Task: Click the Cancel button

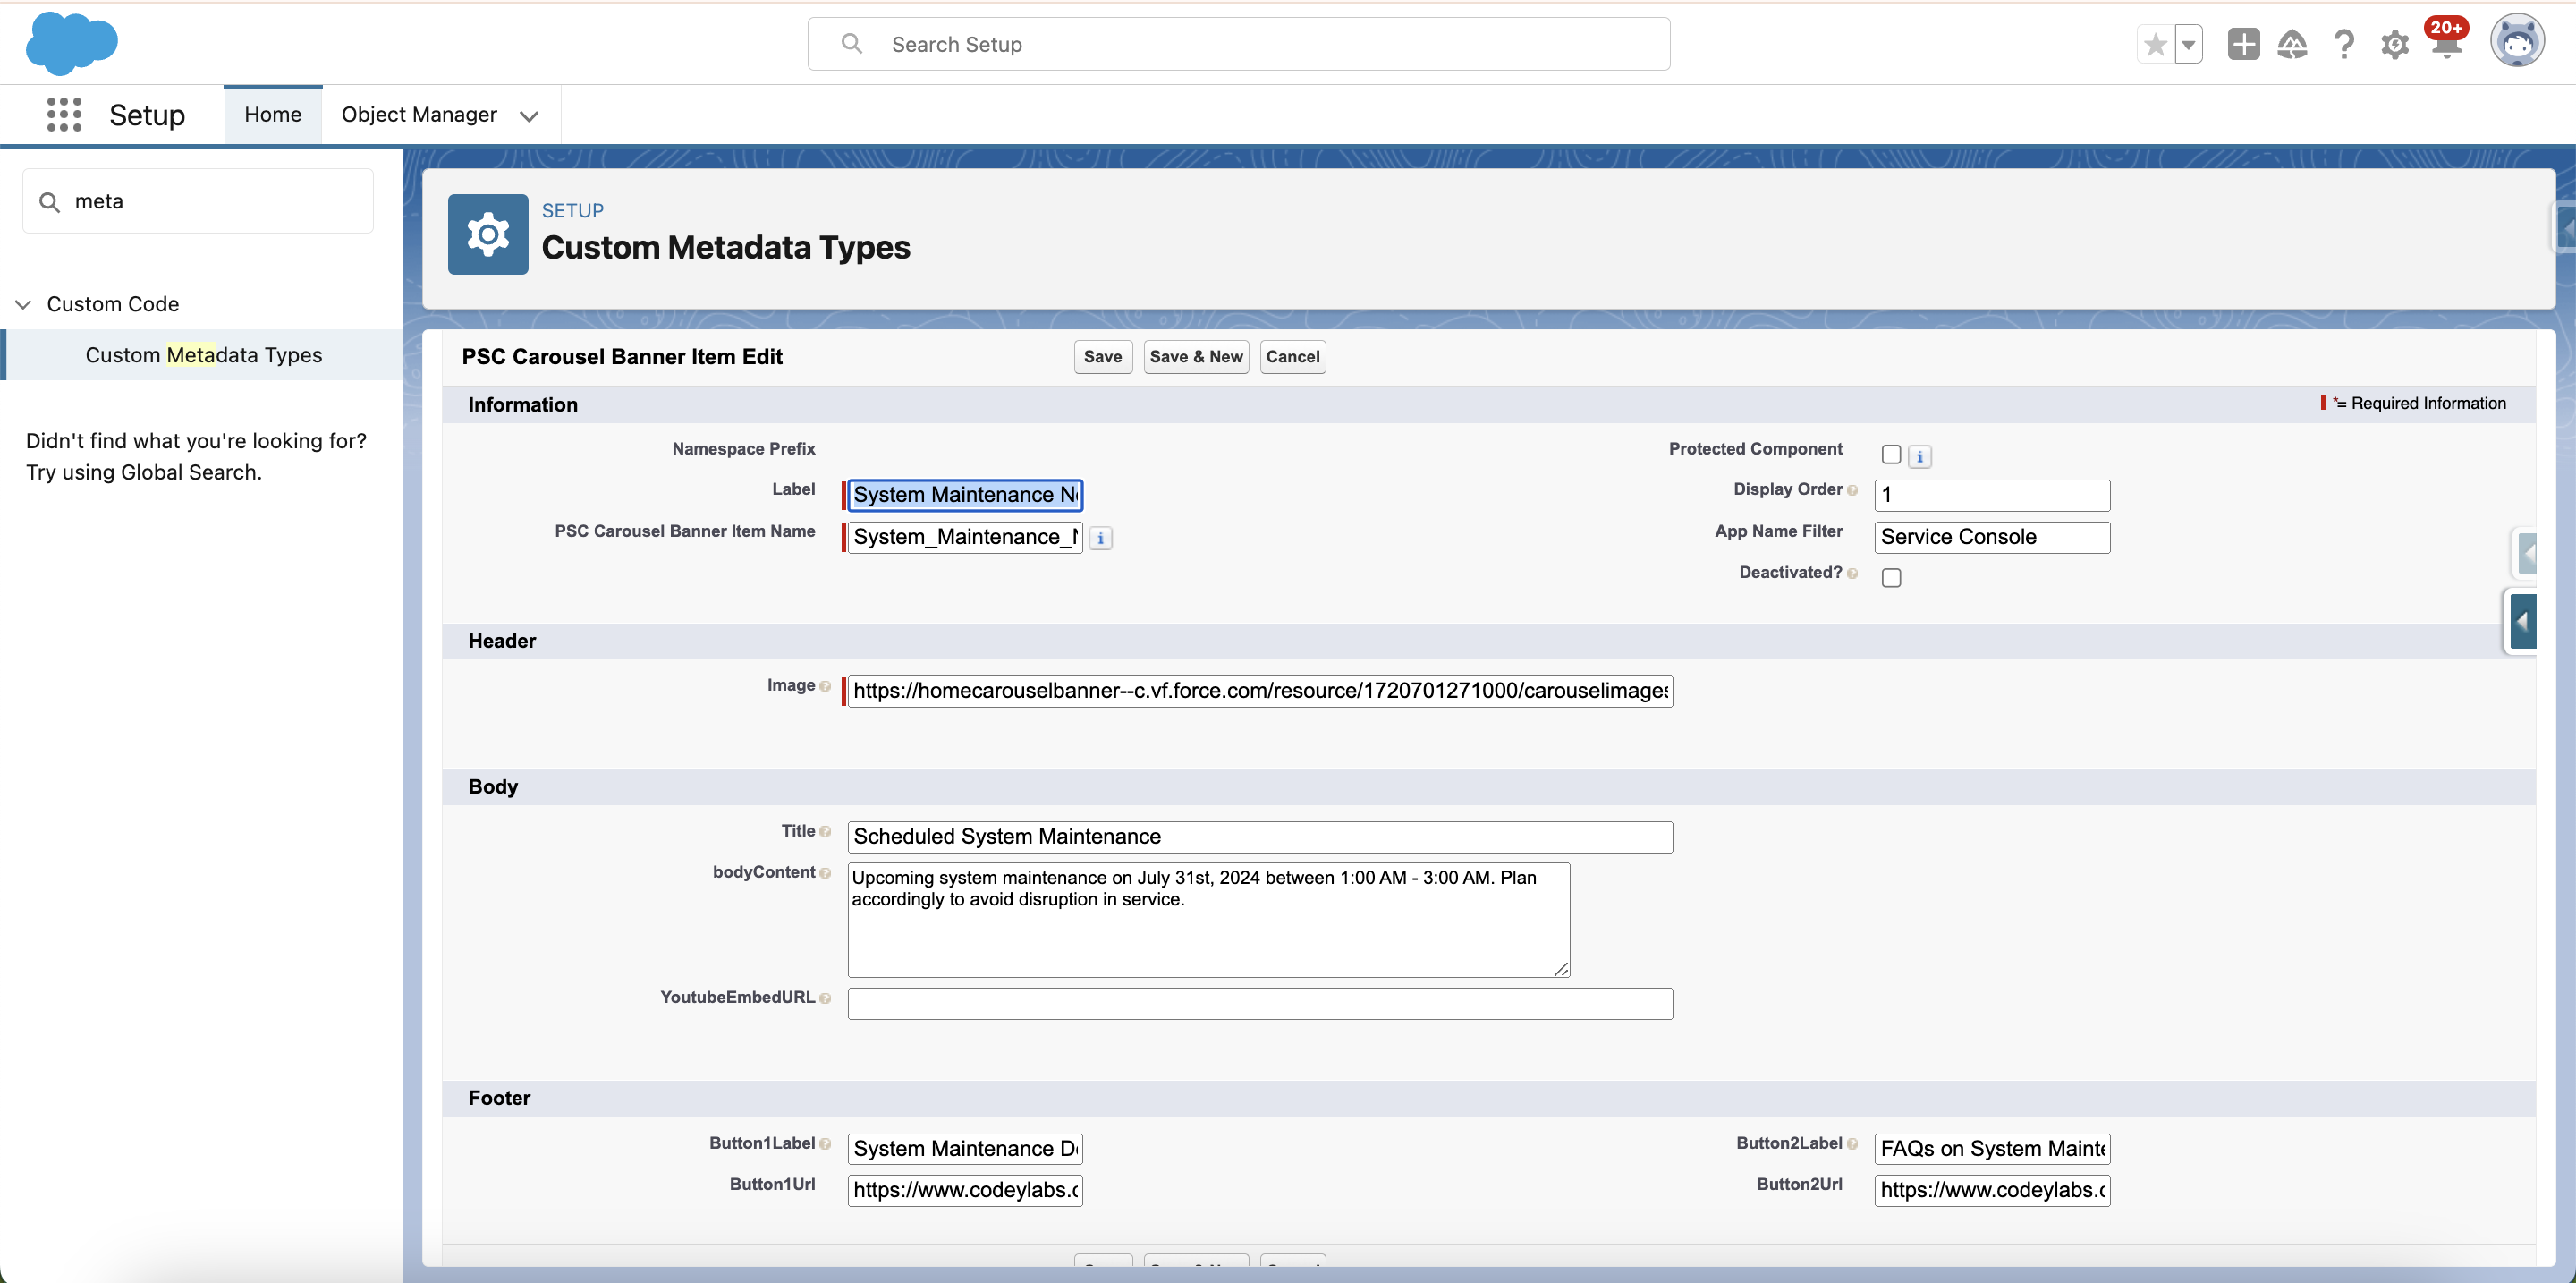Action: coord(1292,357)
